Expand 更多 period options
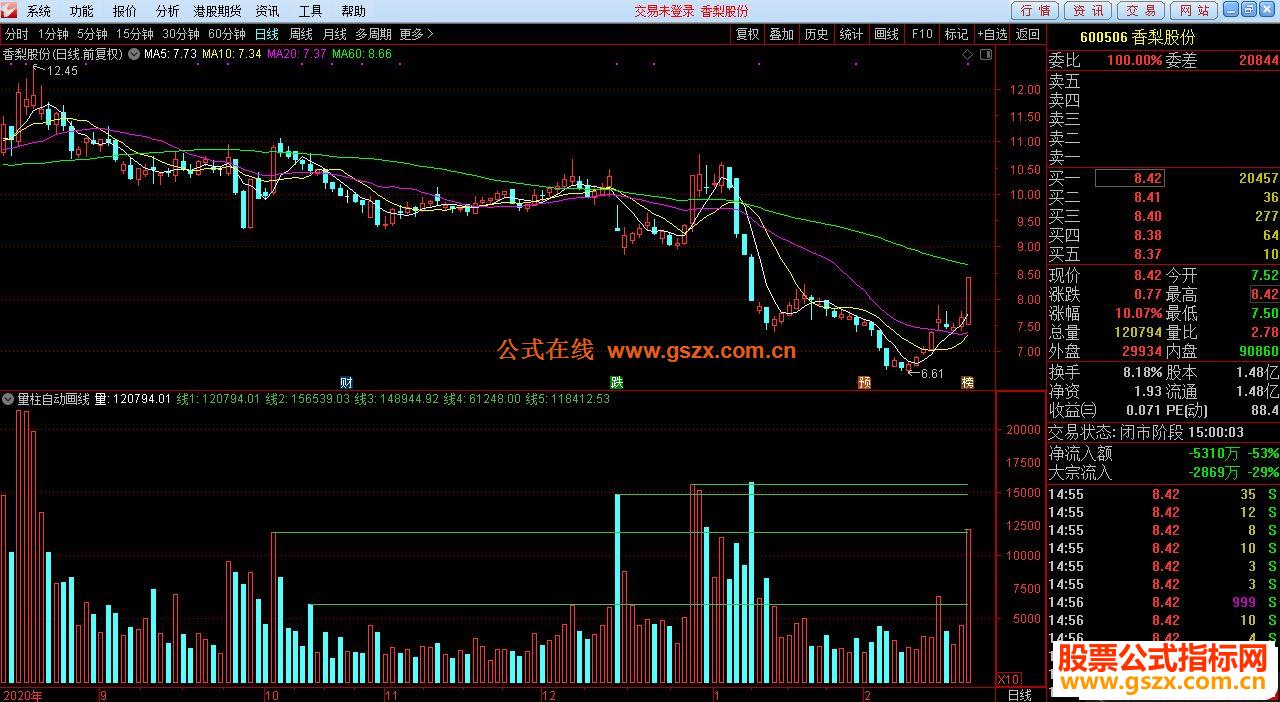Viewport: 1280px width, 702px height. click(x=416, y=33)
